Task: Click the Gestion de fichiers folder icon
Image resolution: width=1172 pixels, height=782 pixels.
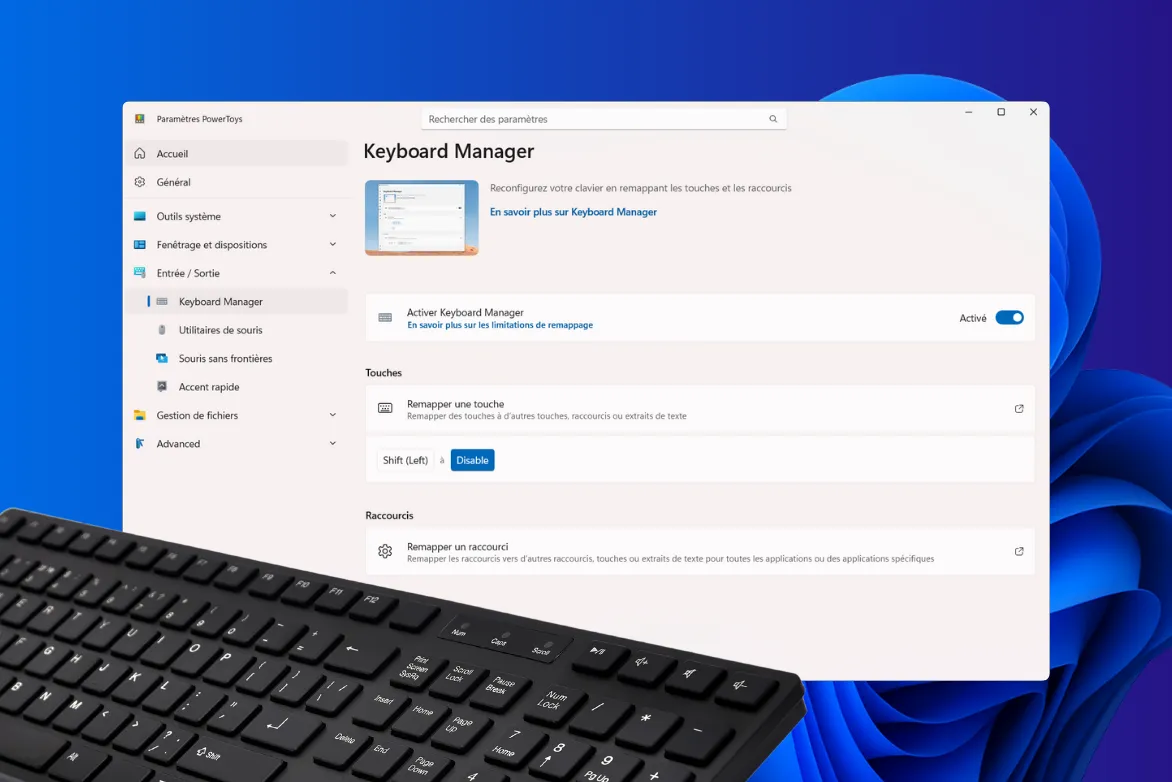Action: pyautogui.click(x=141, y=415)
